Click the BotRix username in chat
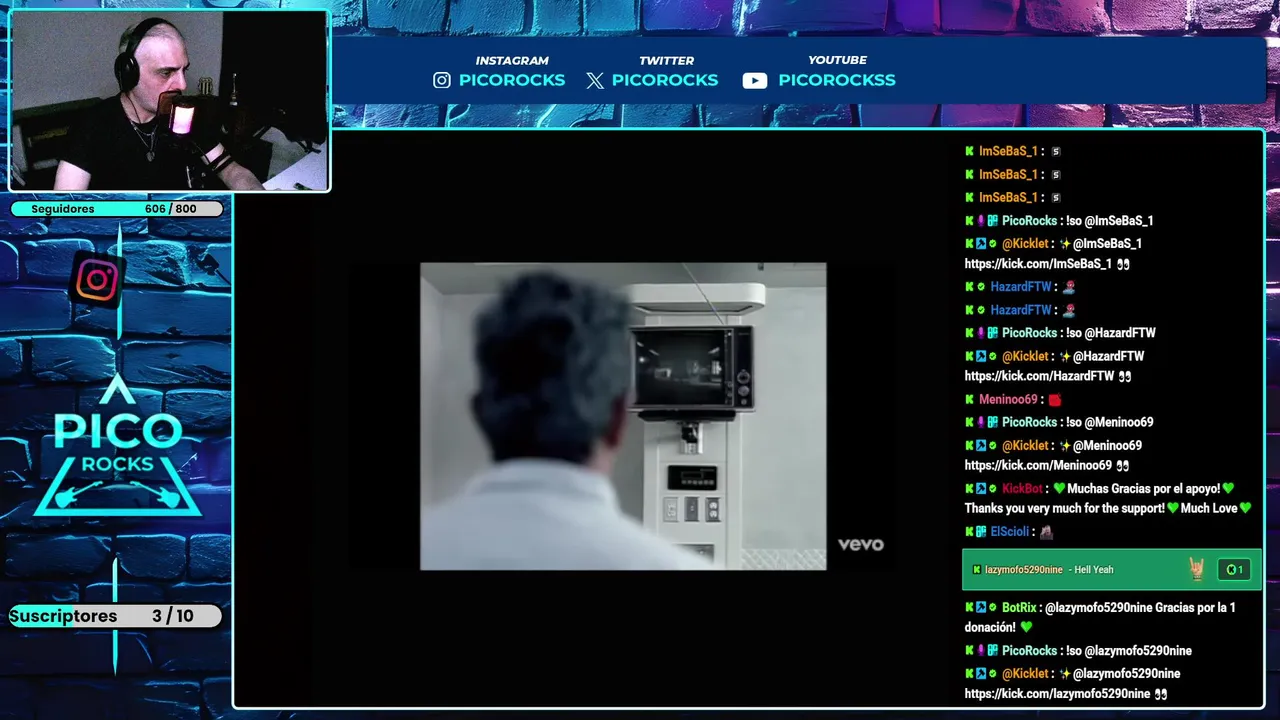Viewport: 1280px width, 720px height. (1019, 608)
